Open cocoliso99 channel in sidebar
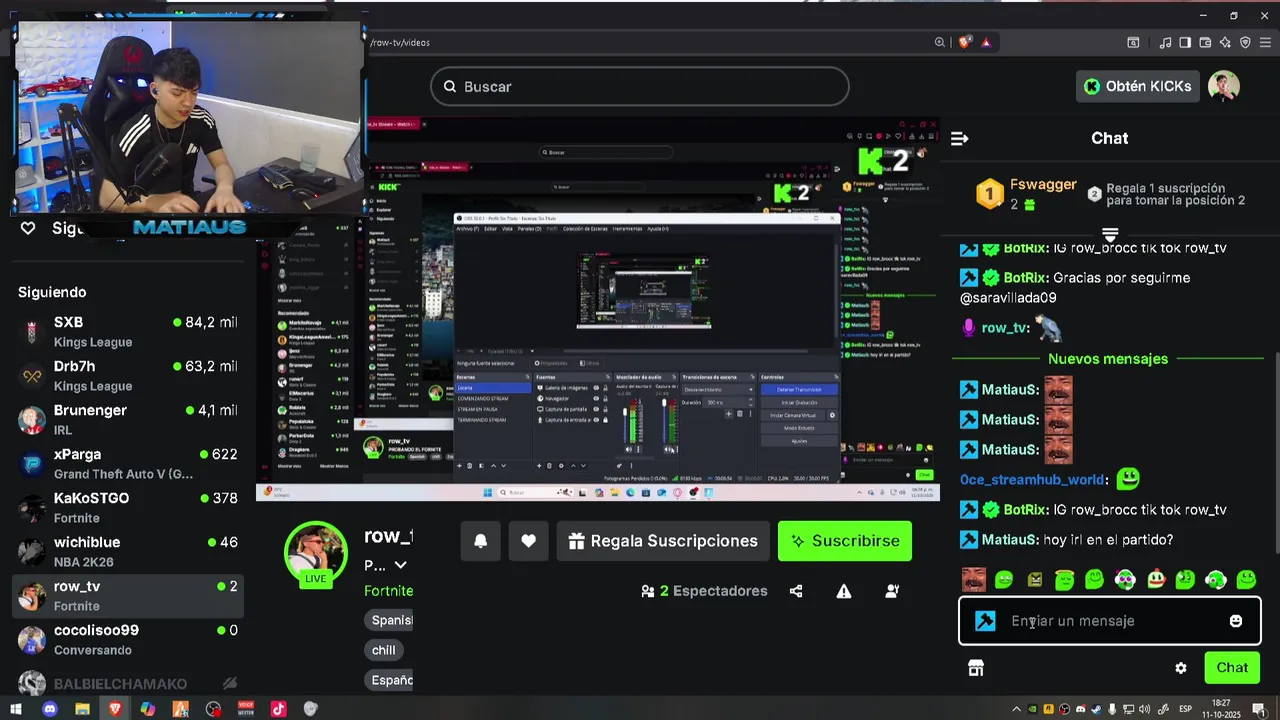Screen dimensions: 1280x720 128,640
